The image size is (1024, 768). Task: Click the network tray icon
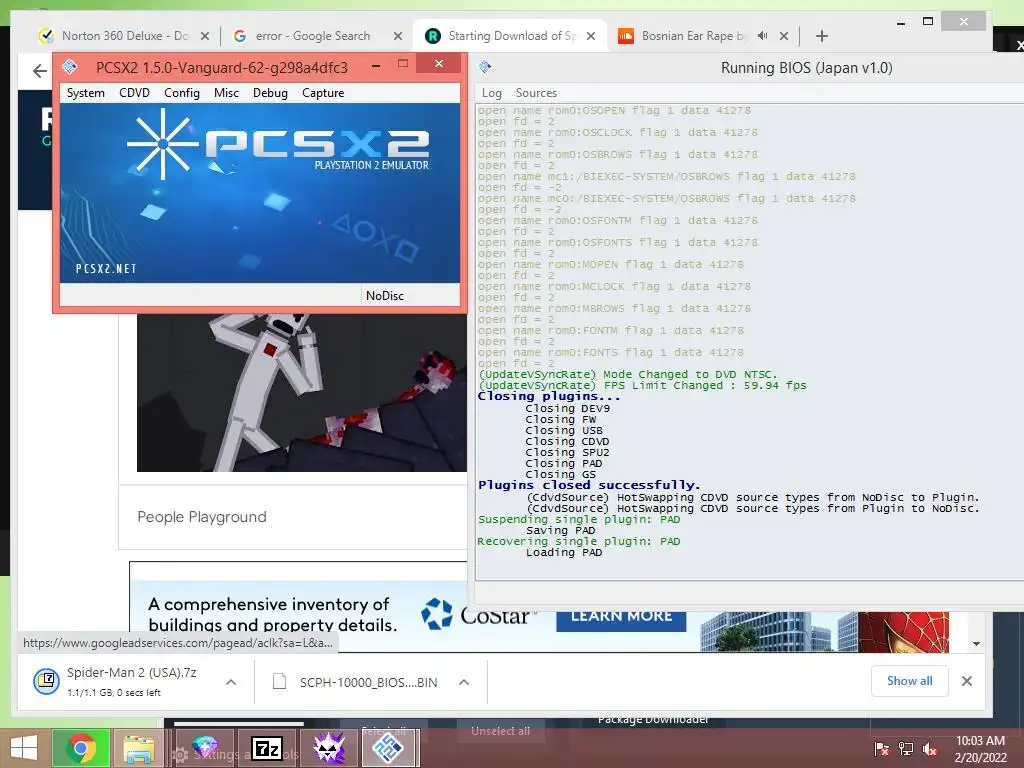pyautogui.click(x=905, y=748)
